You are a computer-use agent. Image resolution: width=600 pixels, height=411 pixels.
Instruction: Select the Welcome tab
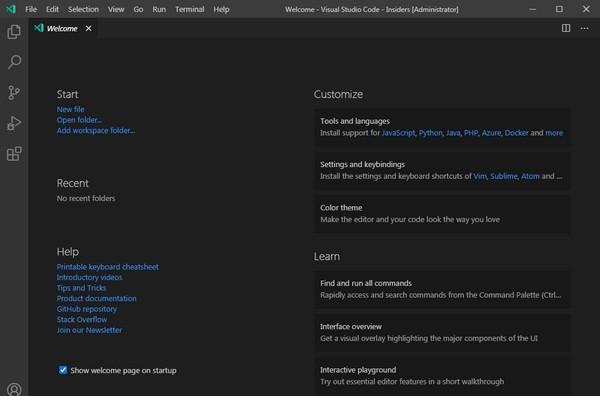point(63,28)
